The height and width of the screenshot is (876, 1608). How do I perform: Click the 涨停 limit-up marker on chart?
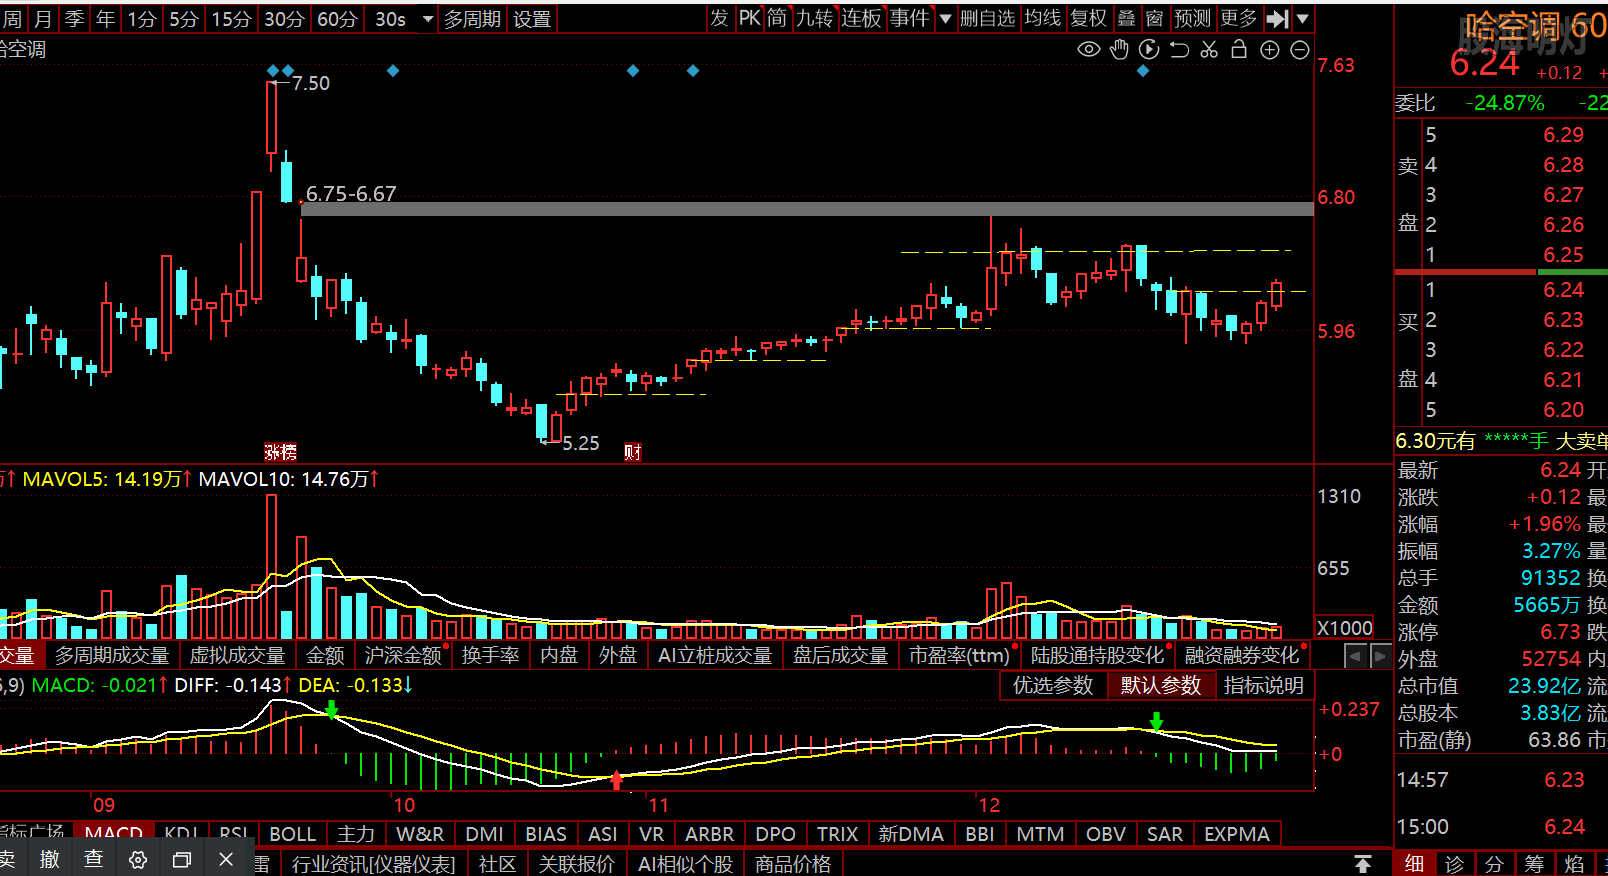(x=281, y=452)
